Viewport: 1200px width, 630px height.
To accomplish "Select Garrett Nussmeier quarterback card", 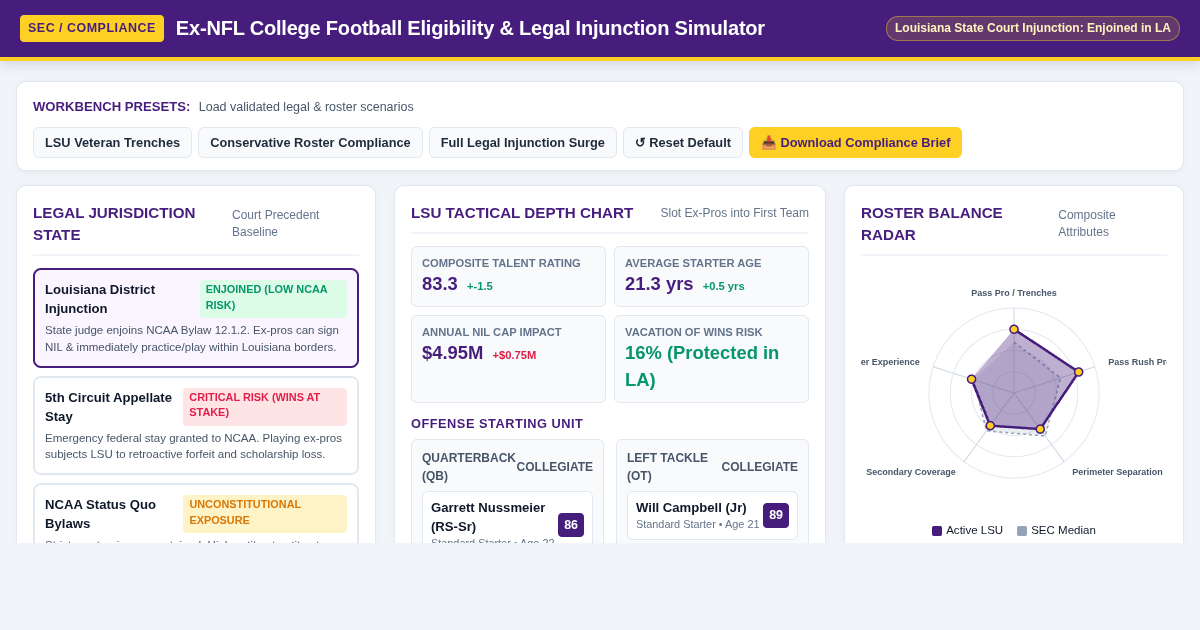I will 507,518.
